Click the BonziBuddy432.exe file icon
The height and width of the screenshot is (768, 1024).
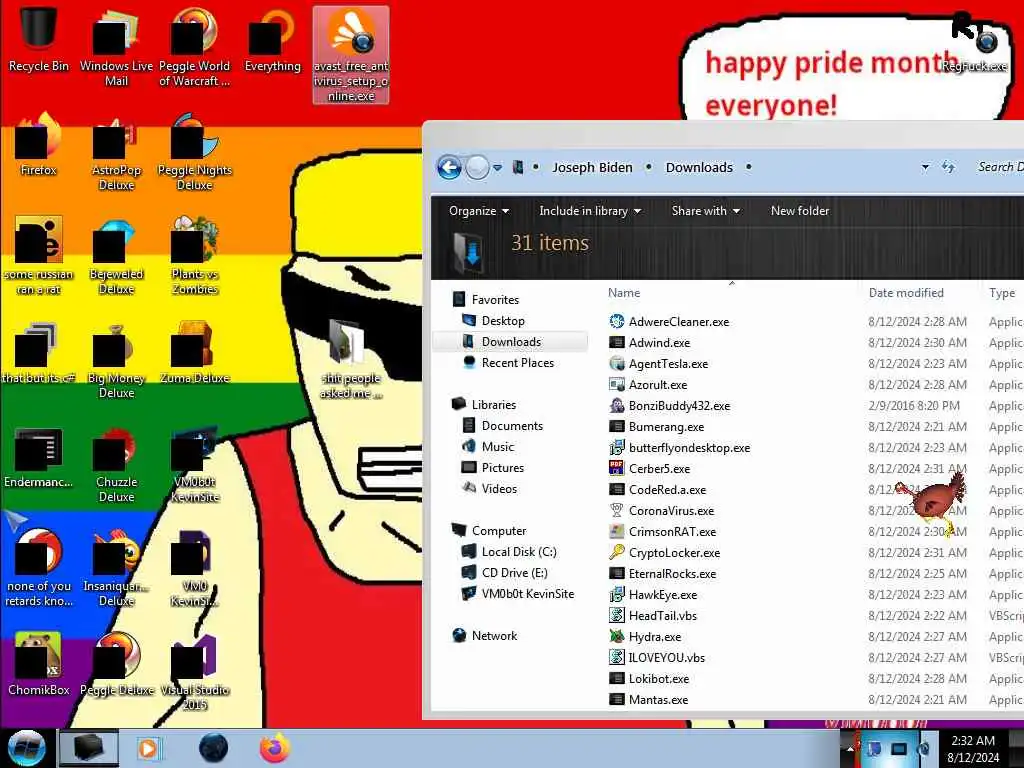(616, 406)
